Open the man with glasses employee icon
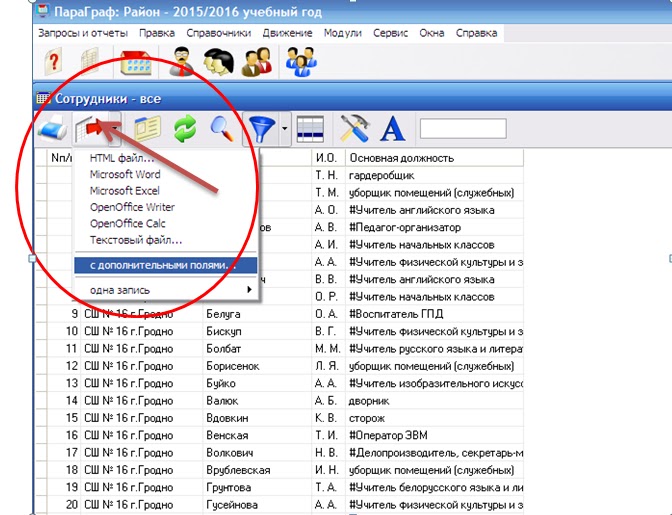The height and width of the screenshot is (515, 672). coord(182,62)
